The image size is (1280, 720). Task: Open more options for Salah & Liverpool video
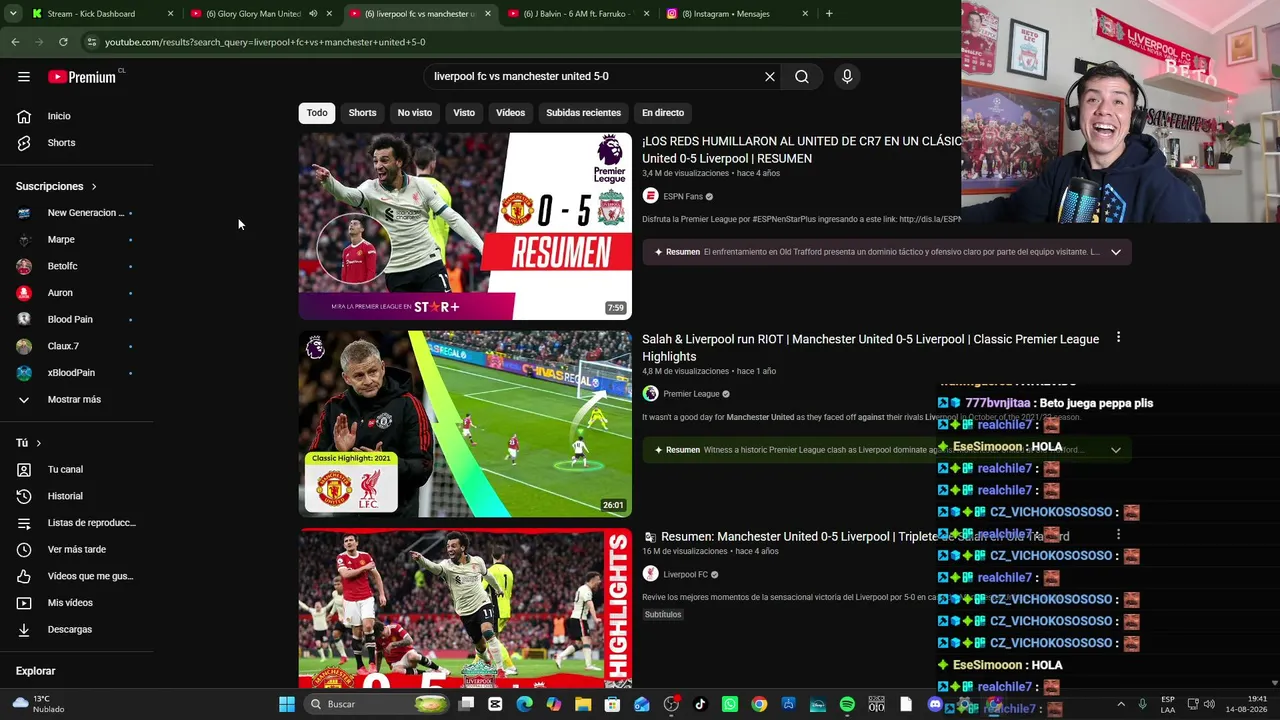pos(1118,338)
